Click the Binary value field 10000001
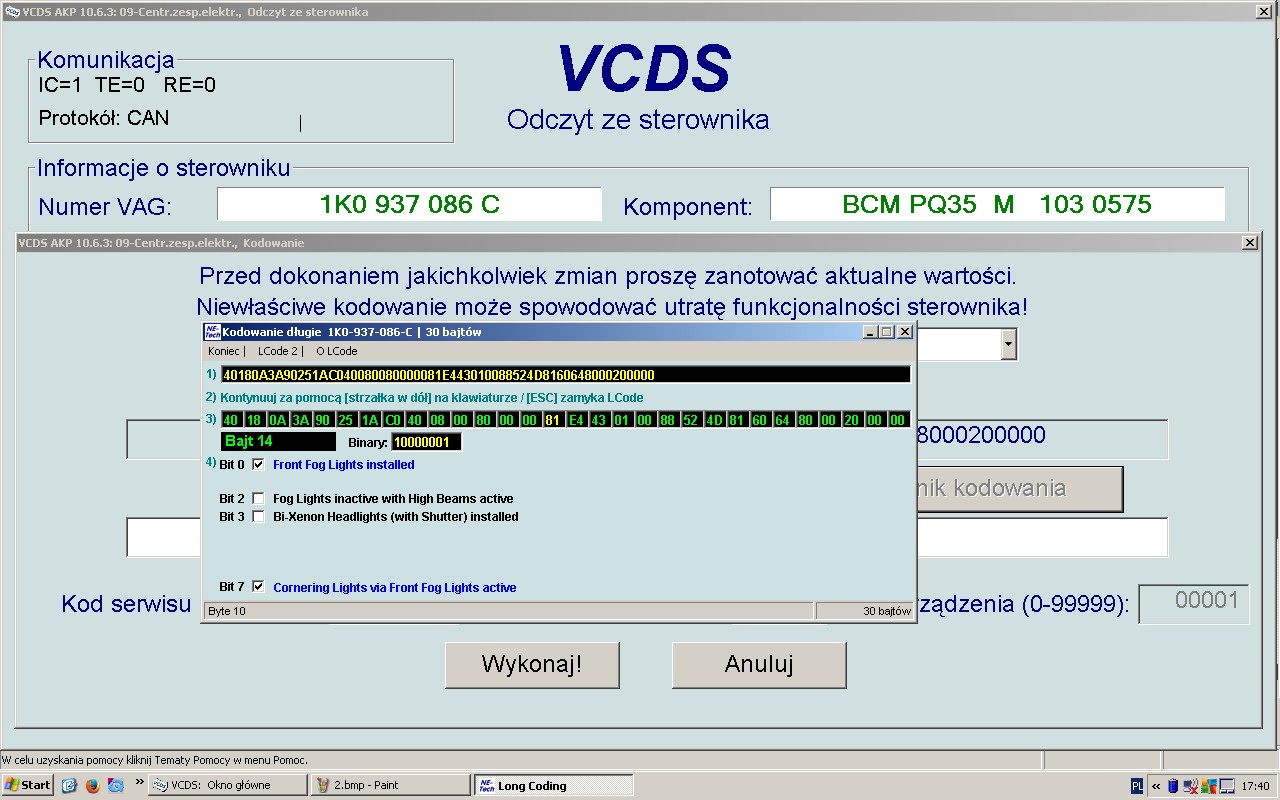 point(427,442)
